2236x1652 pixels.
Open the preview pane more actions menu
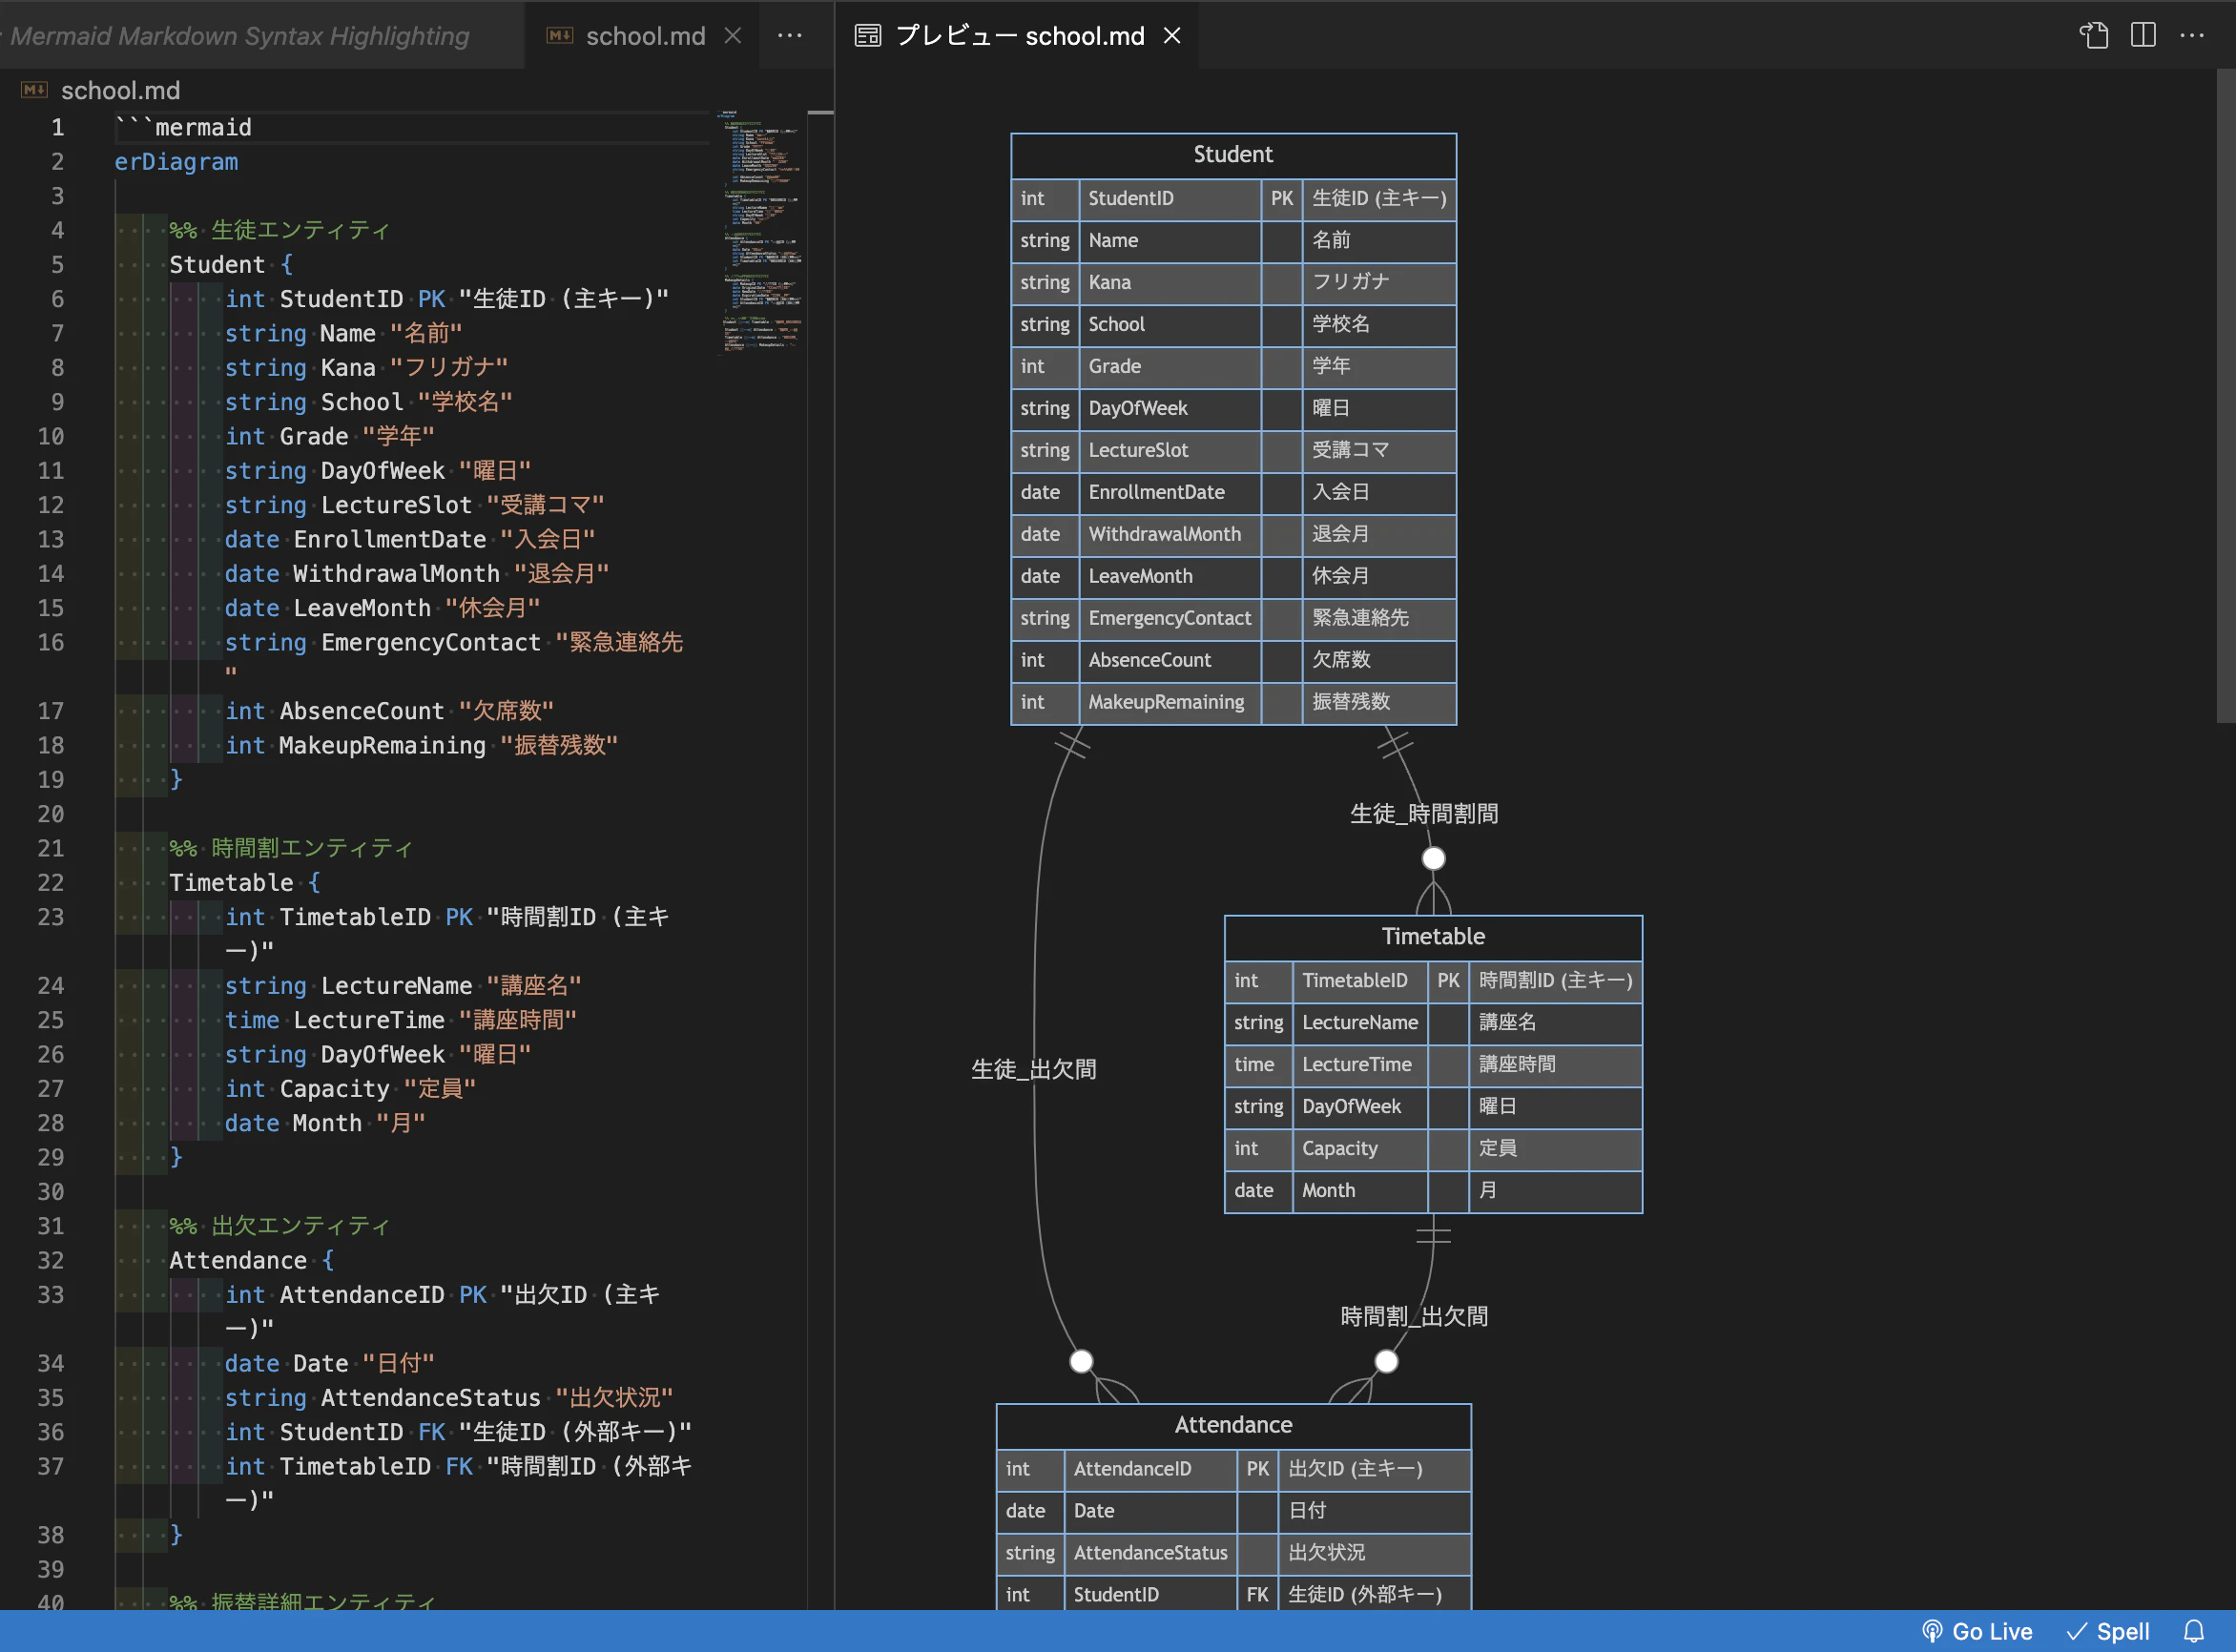(2192, 36)
